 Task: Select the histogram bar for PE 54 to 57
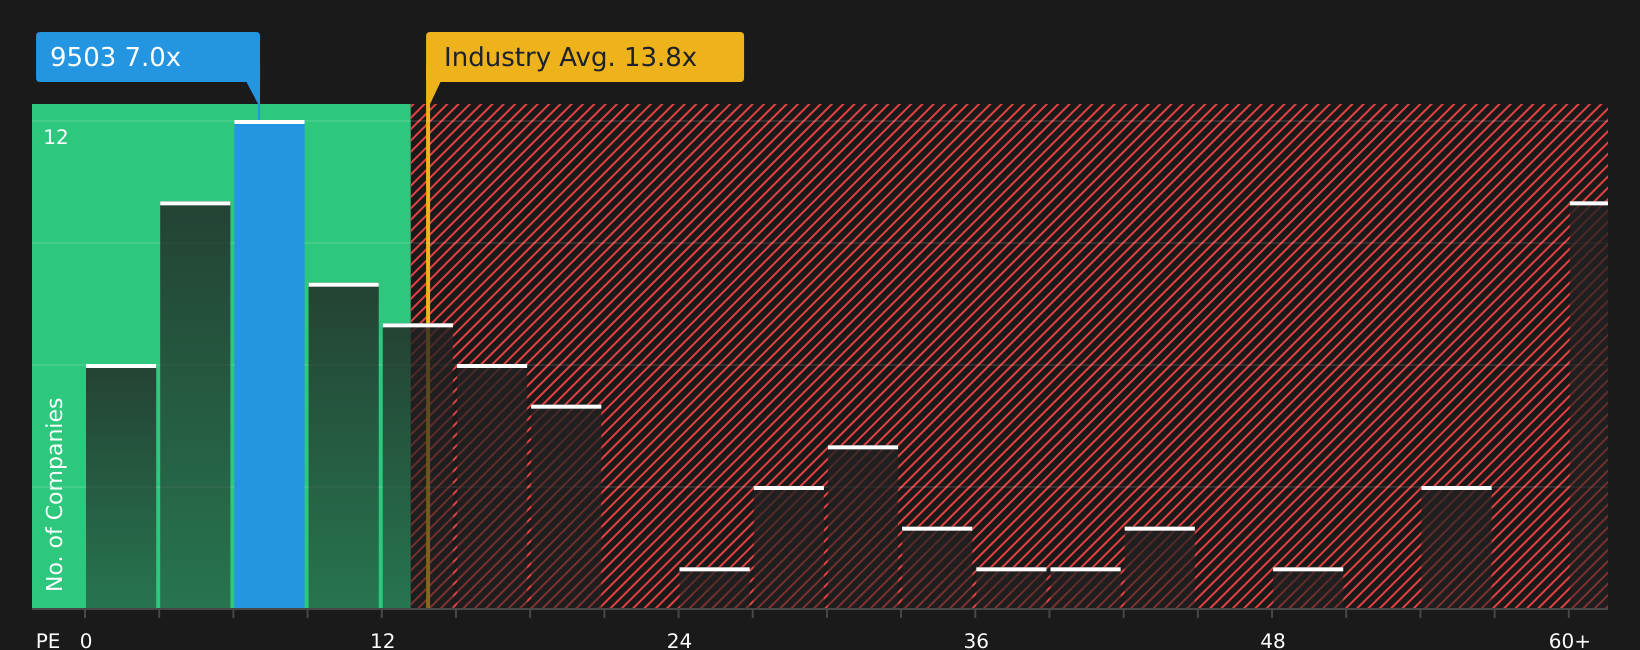1457,548
